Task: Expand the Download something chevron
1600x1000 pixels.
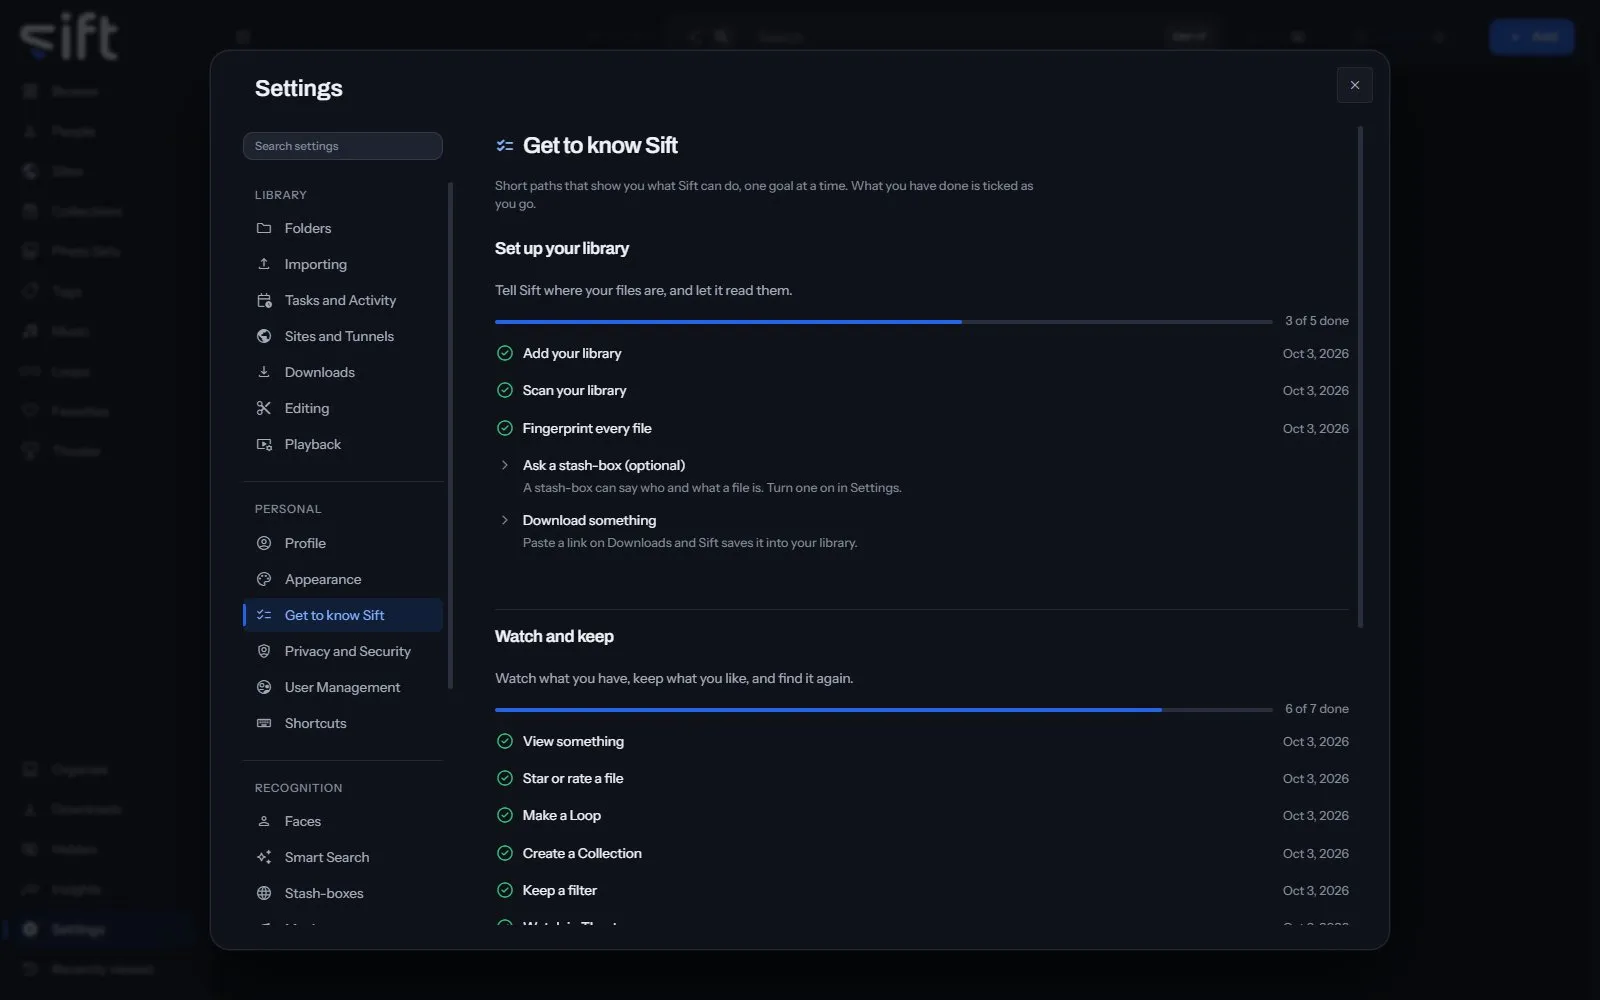Action: tap(505, 520)
